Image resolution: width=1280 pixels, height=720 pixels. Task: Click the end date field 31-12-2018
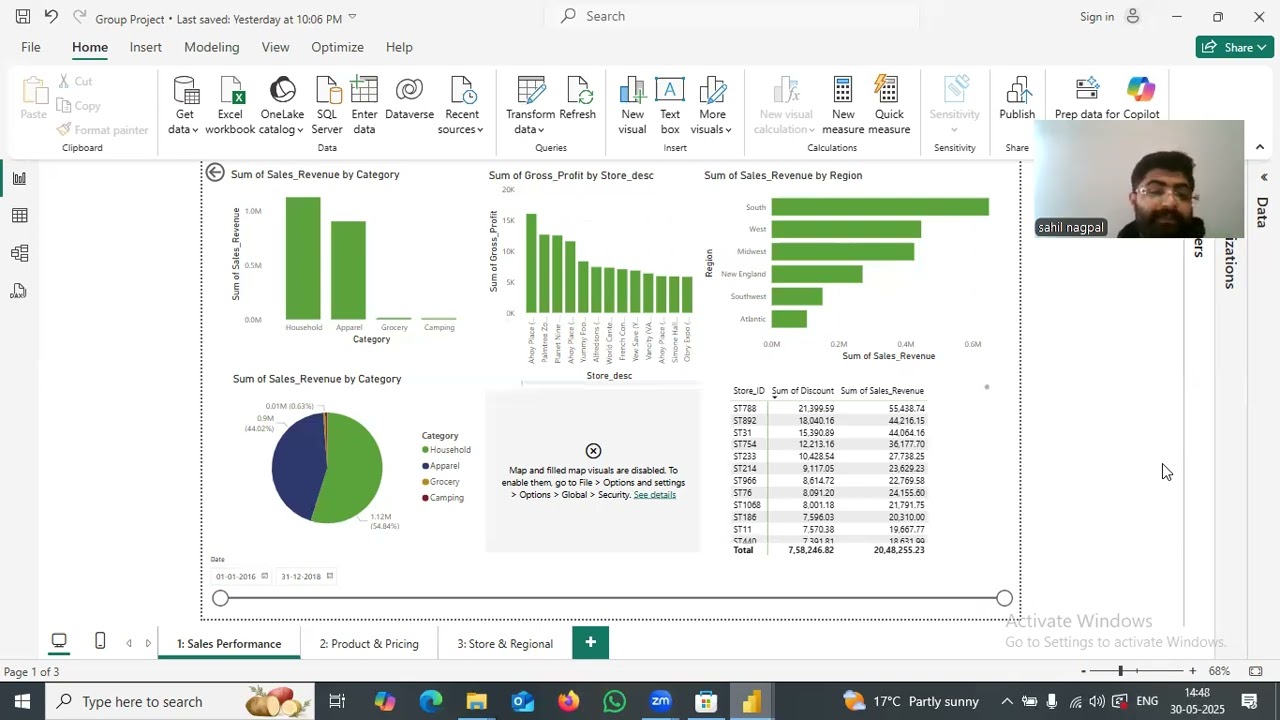306,577
